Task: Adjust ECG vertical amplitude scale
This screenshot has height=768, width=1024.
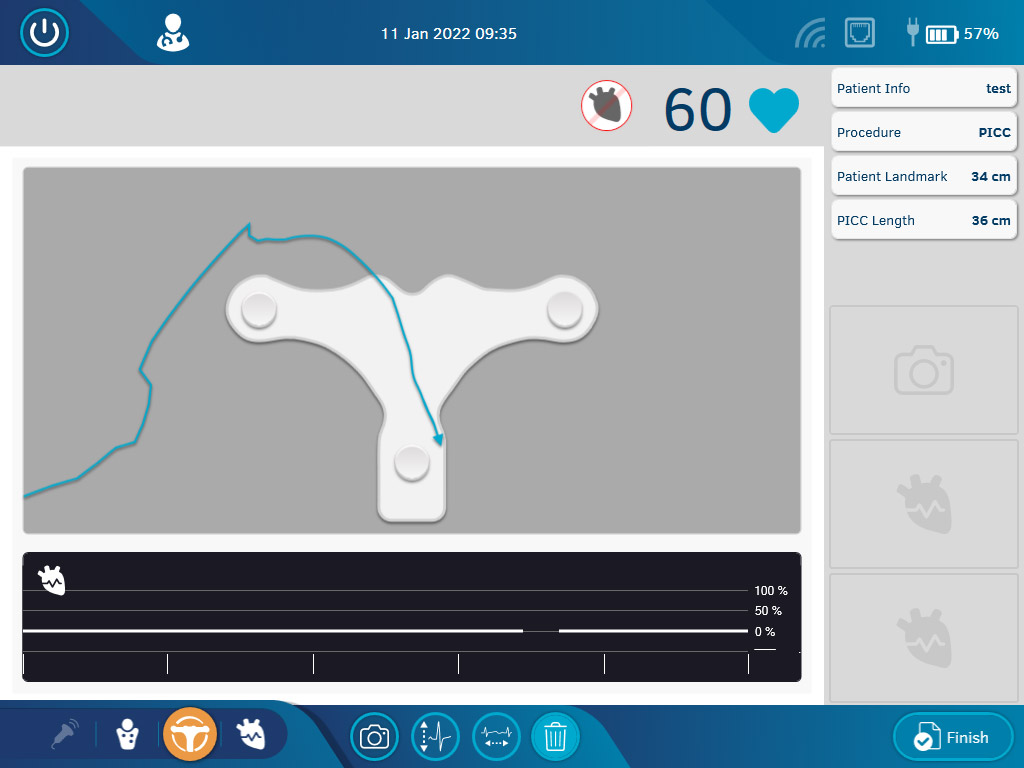Action: [x=435, y=738]
